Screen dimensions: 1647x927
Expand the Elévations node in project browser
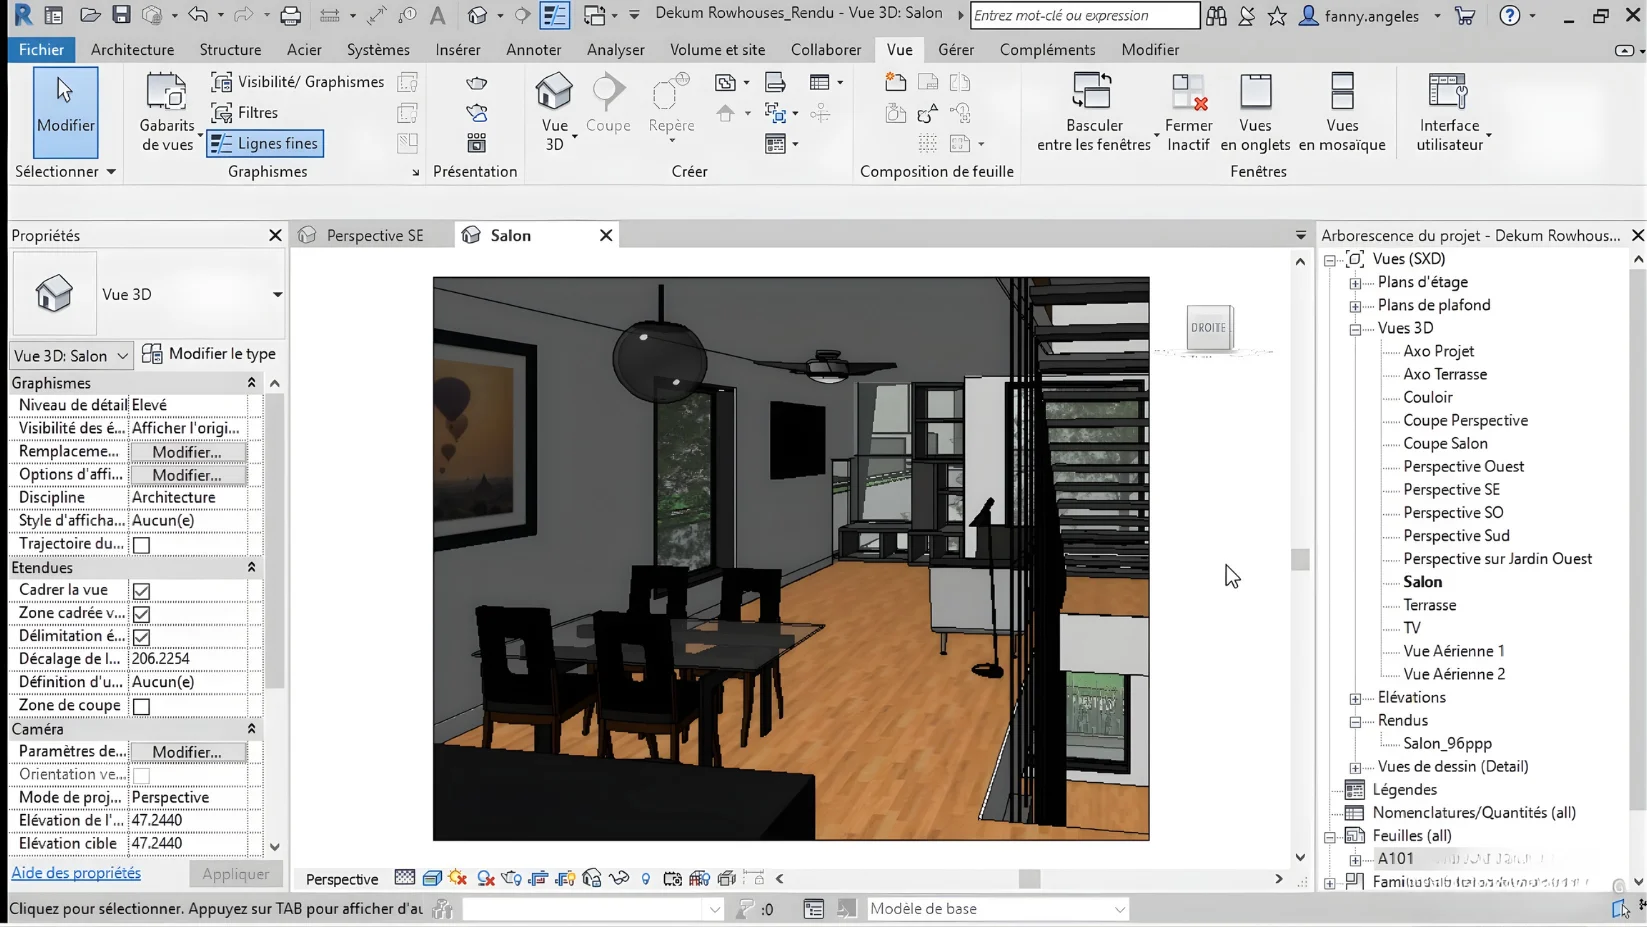click(x=1355, y=697)
